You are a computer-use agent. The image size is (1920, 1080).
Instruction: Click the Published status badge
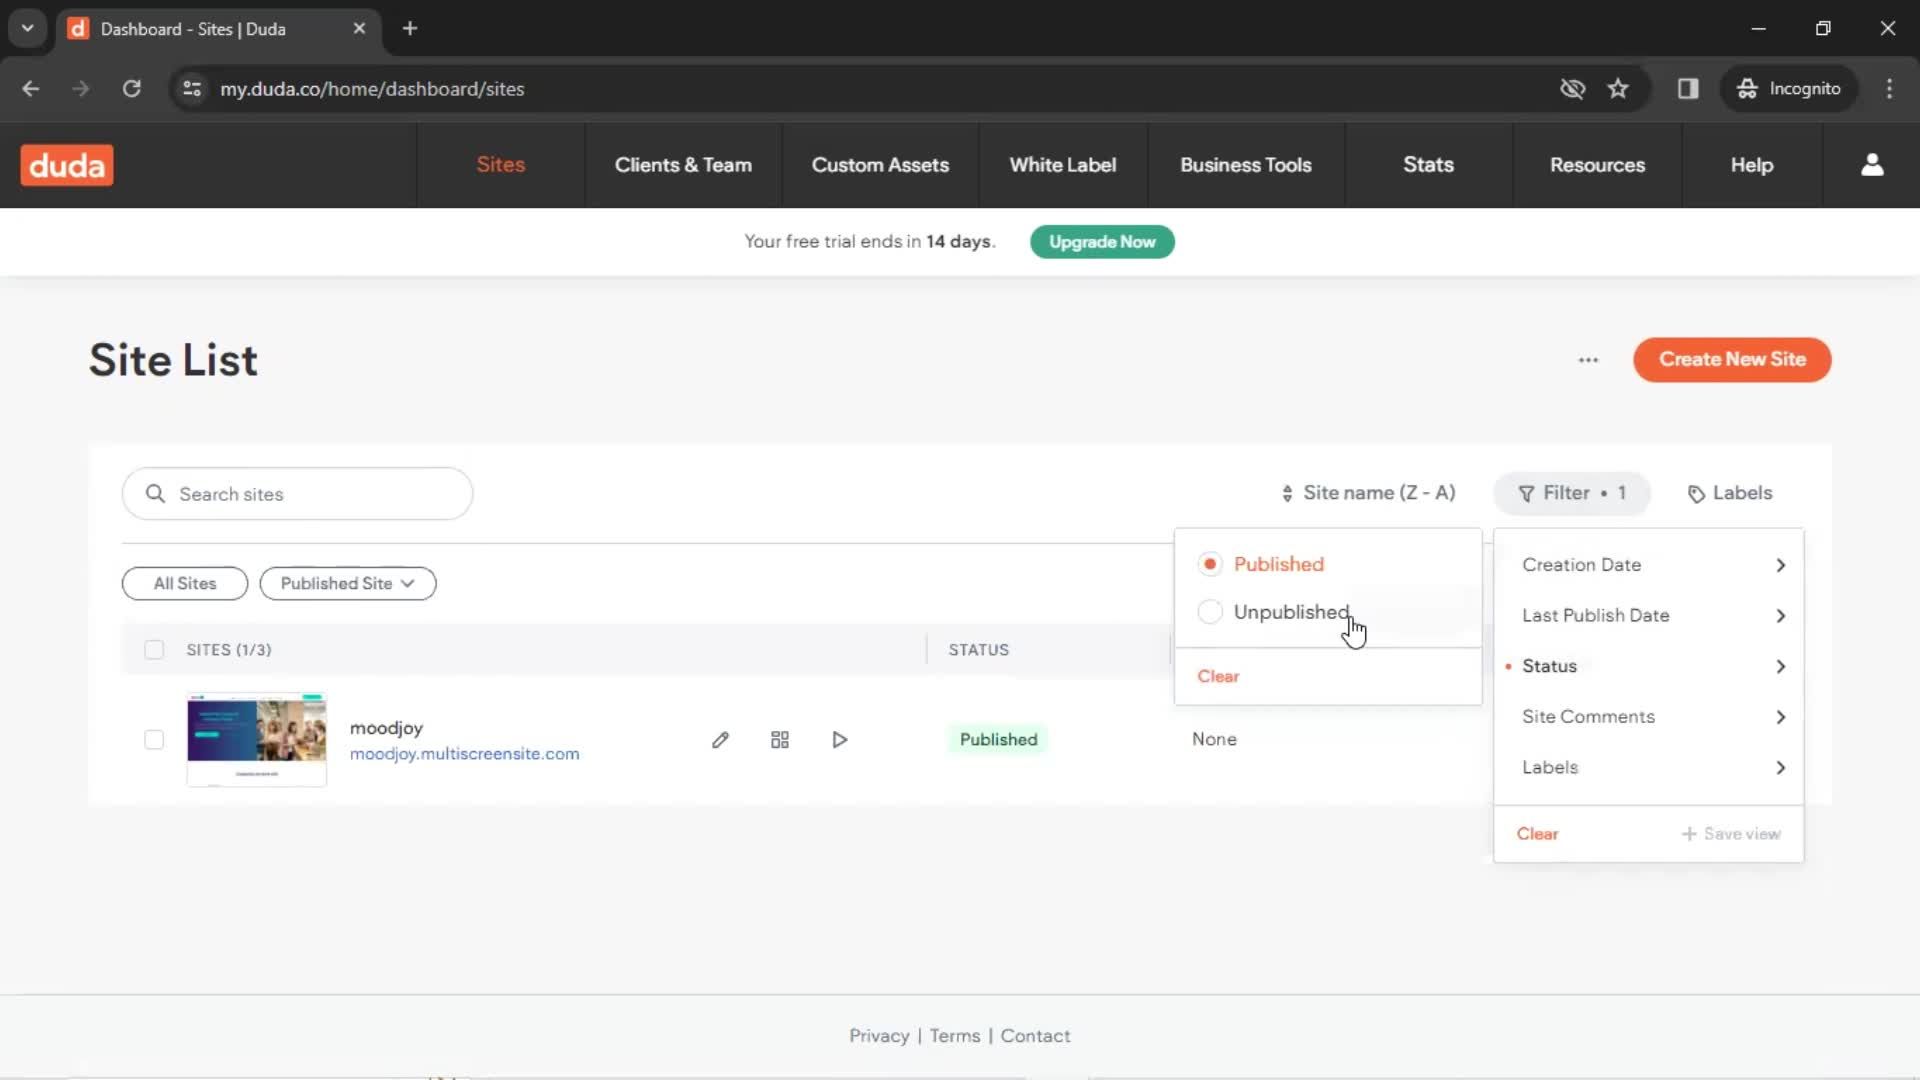pyautogui.click(x=998, y=739)
